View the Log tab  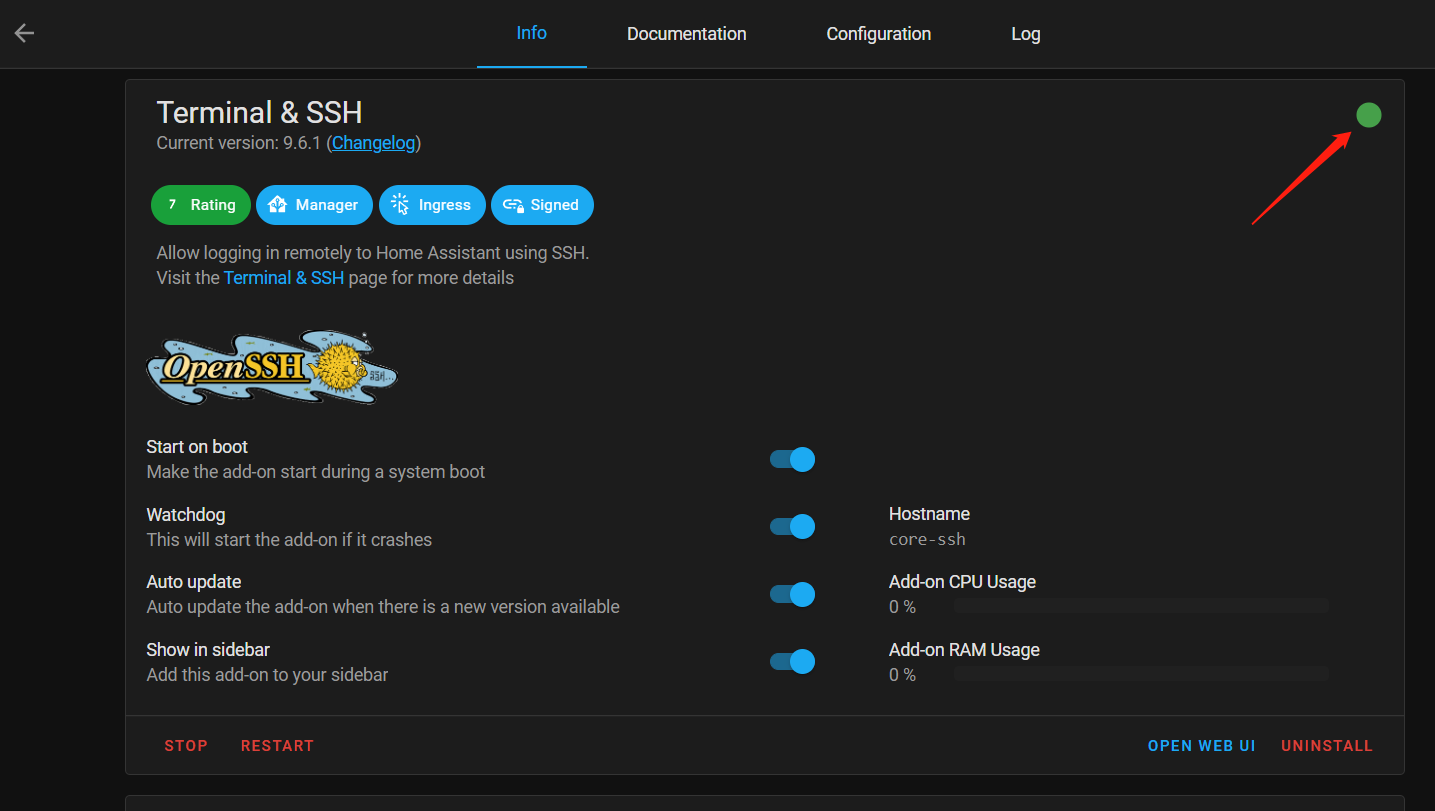coord(1025,34)
